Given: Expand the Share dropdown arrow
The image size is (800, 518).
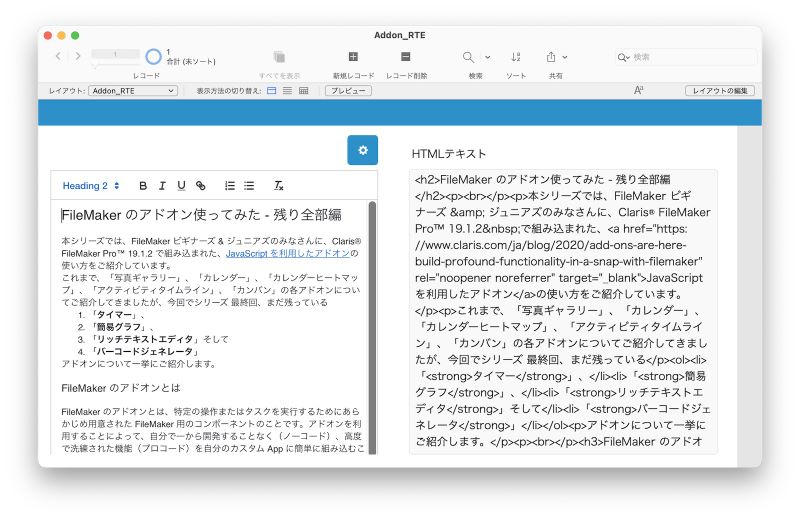Looking at the screenshot, I should (565, 57).
